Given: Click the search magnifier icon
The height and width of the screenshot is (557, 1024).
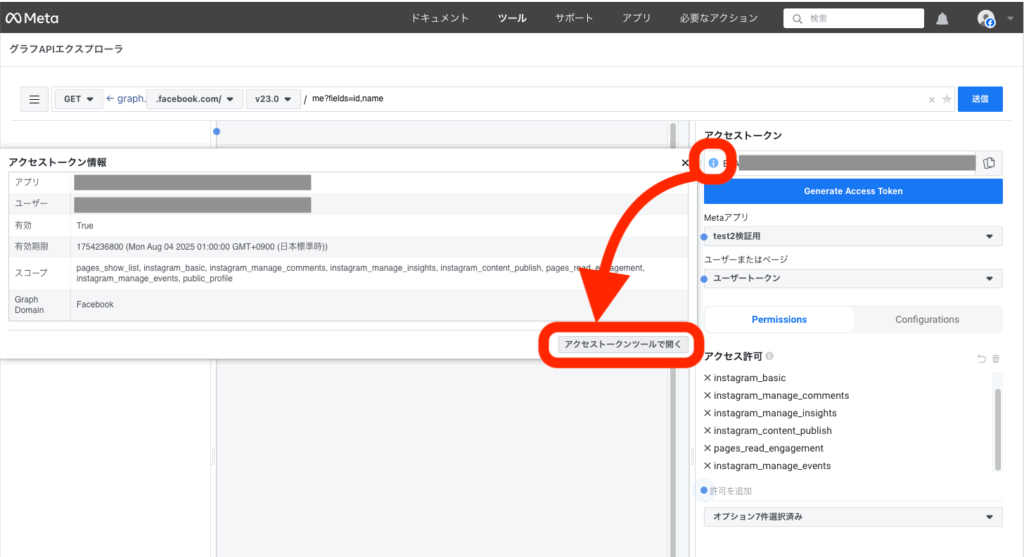Looking at the screenshot, I should click(x=797, y=19).
